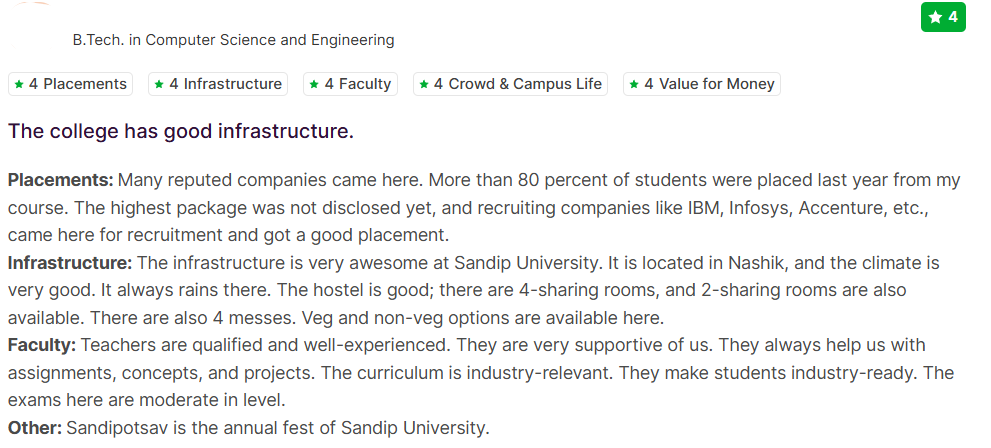Click the word Sandipotsav in the last line

(113, 428)
